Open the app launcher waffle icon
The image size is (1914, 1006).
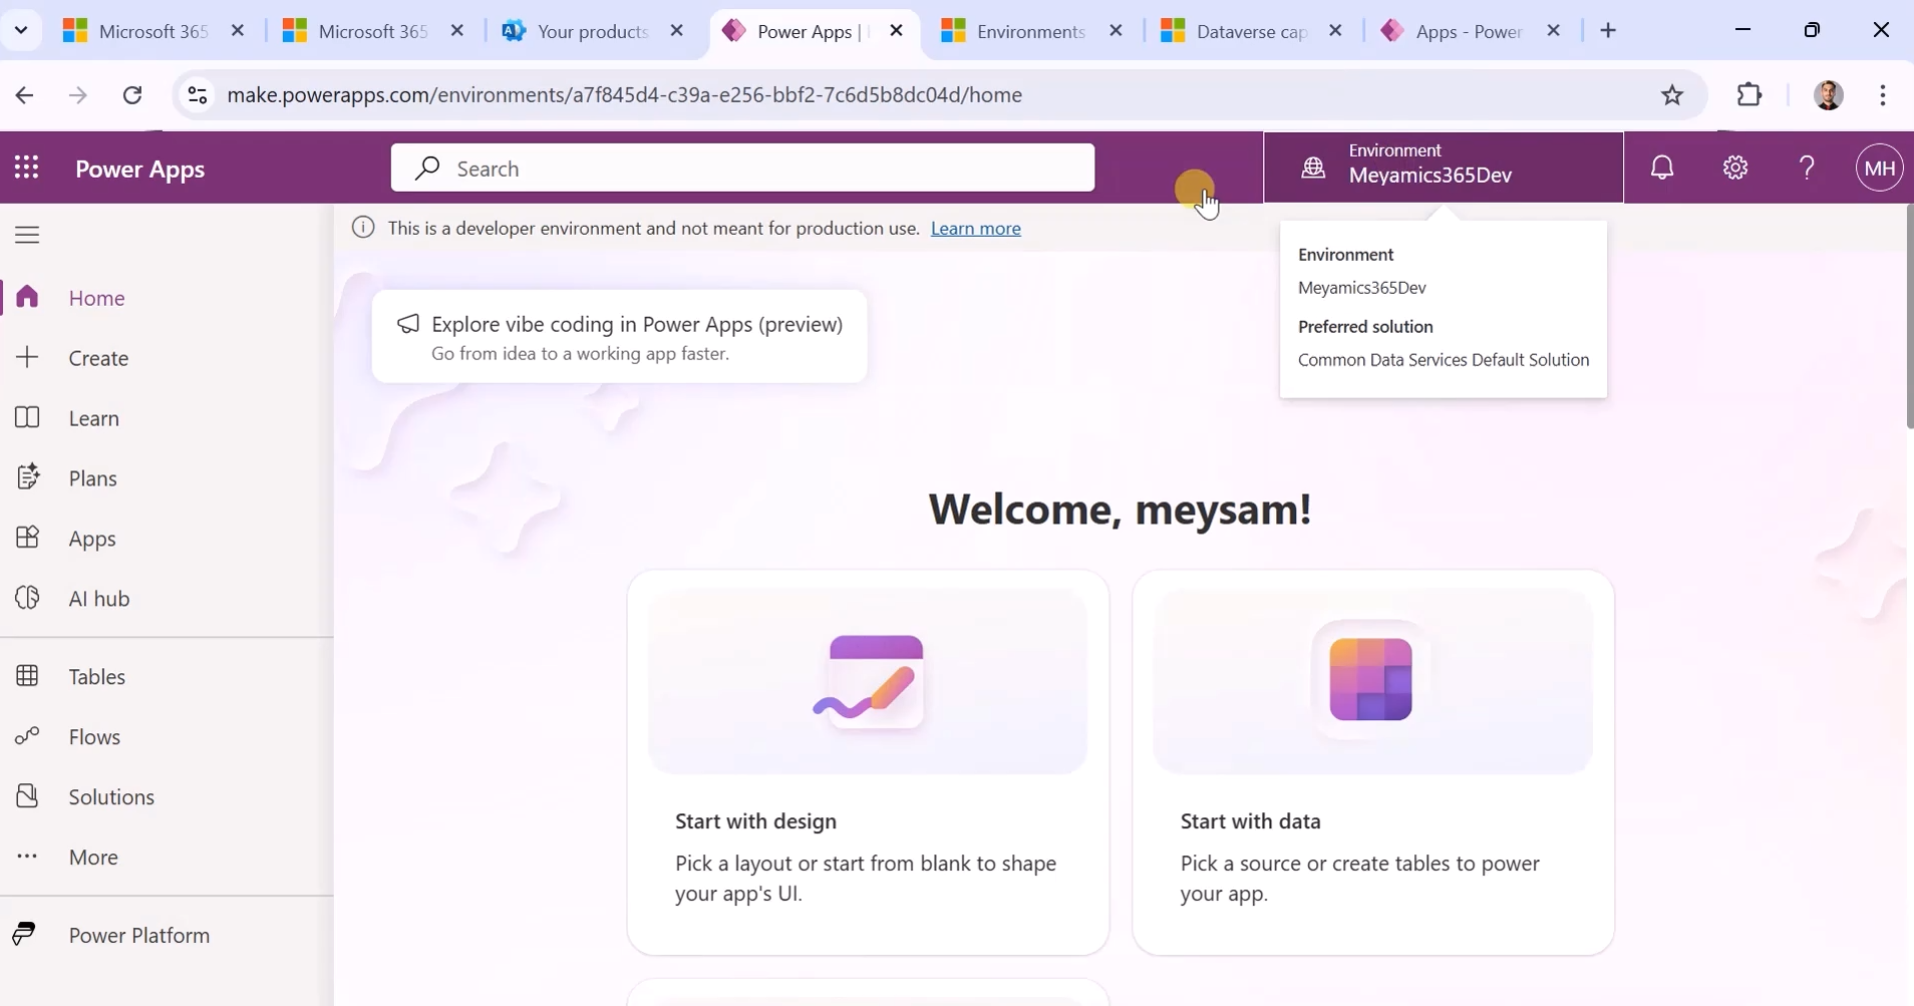pos(27,168)
